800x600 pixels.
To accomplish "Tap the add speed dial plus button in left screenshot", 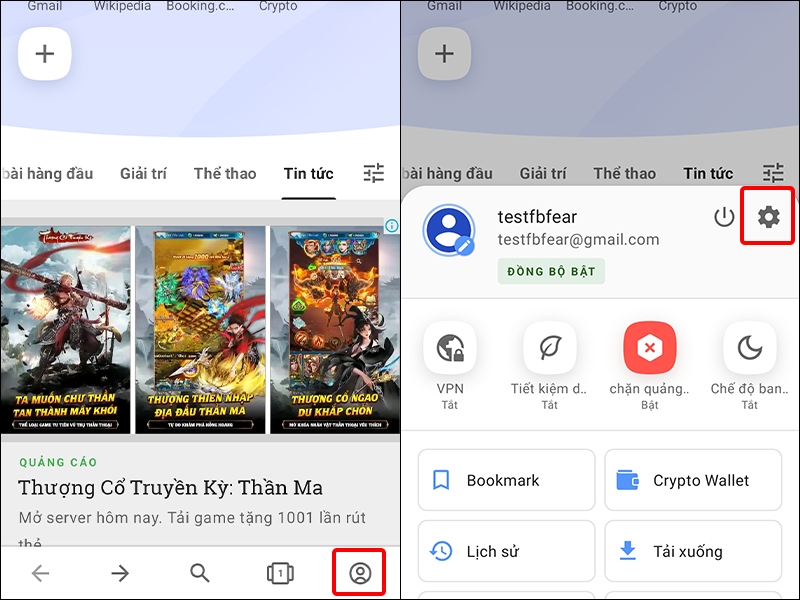I will tap(45, 54).
